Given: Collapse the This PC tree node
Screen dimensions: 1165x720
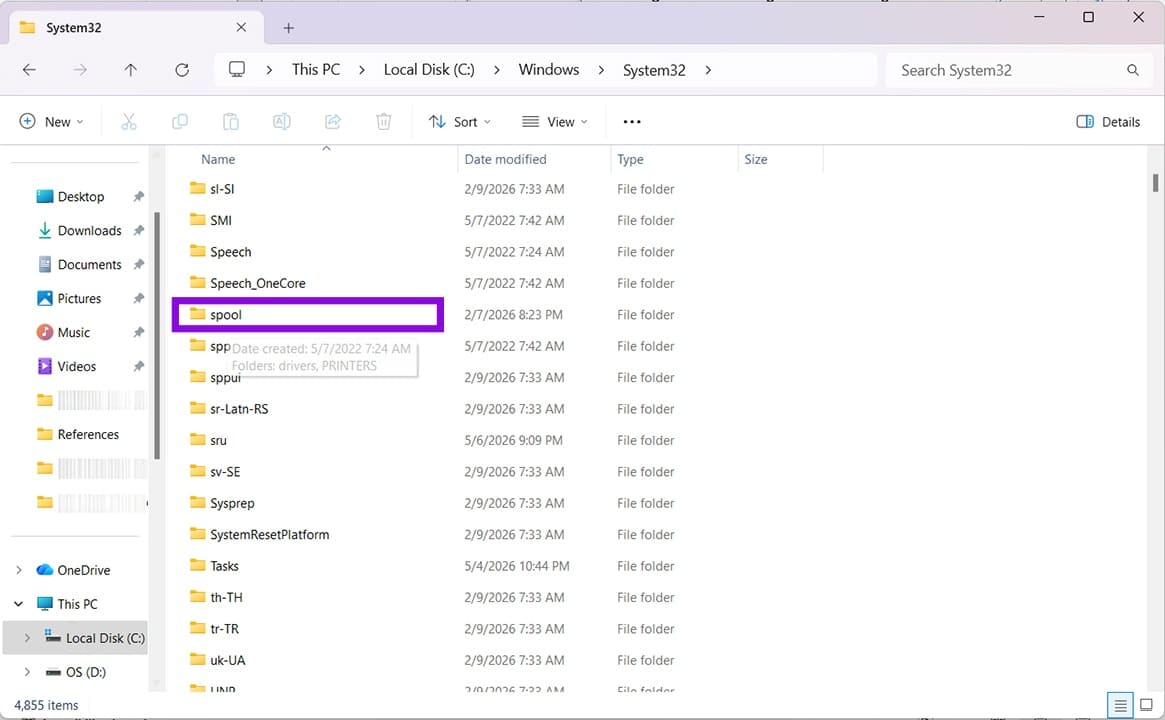Looking at the screenshot, I should point(19,604).
